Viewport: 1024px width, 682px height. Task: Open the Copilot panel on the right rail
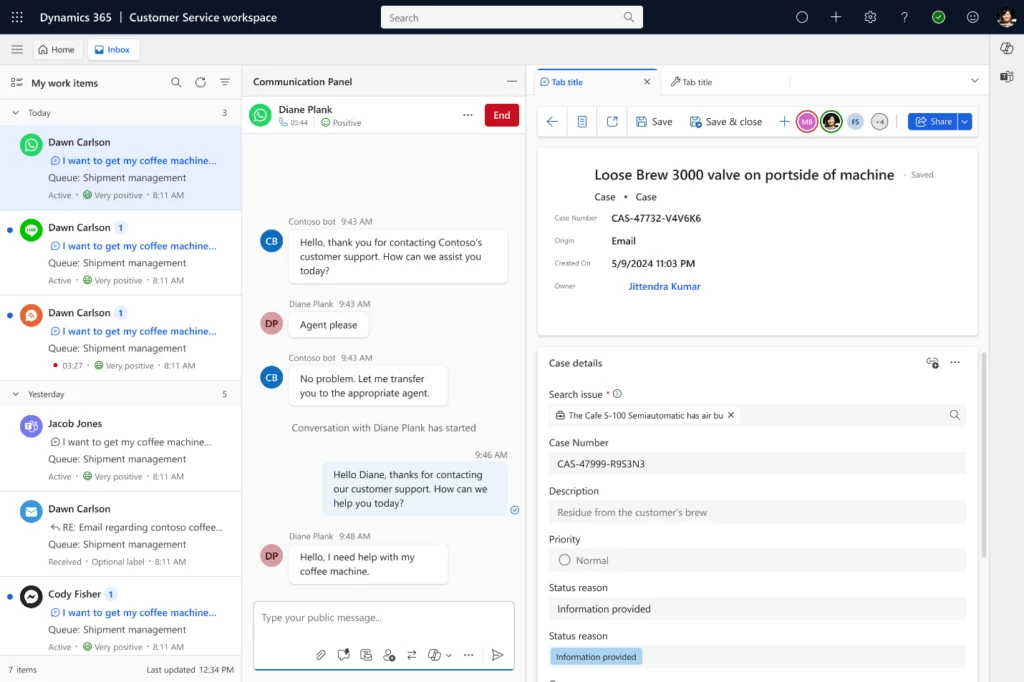pos(1006,47)
